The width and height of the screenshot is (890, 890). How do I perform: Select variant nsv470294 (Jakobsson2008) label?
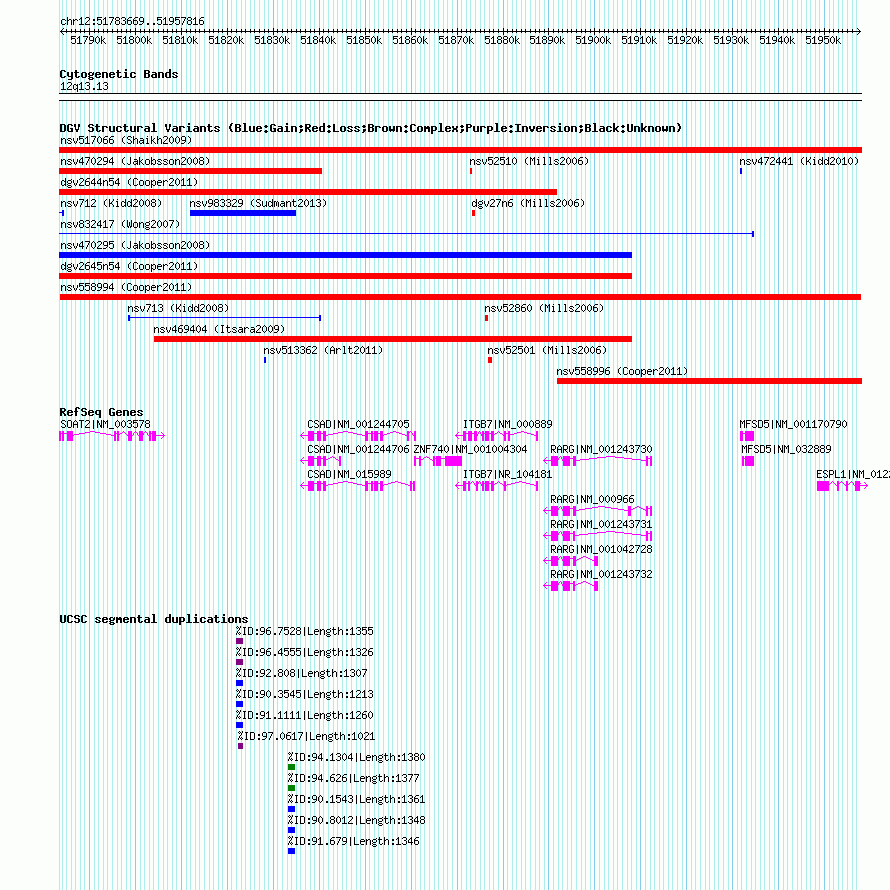(135, 161)
